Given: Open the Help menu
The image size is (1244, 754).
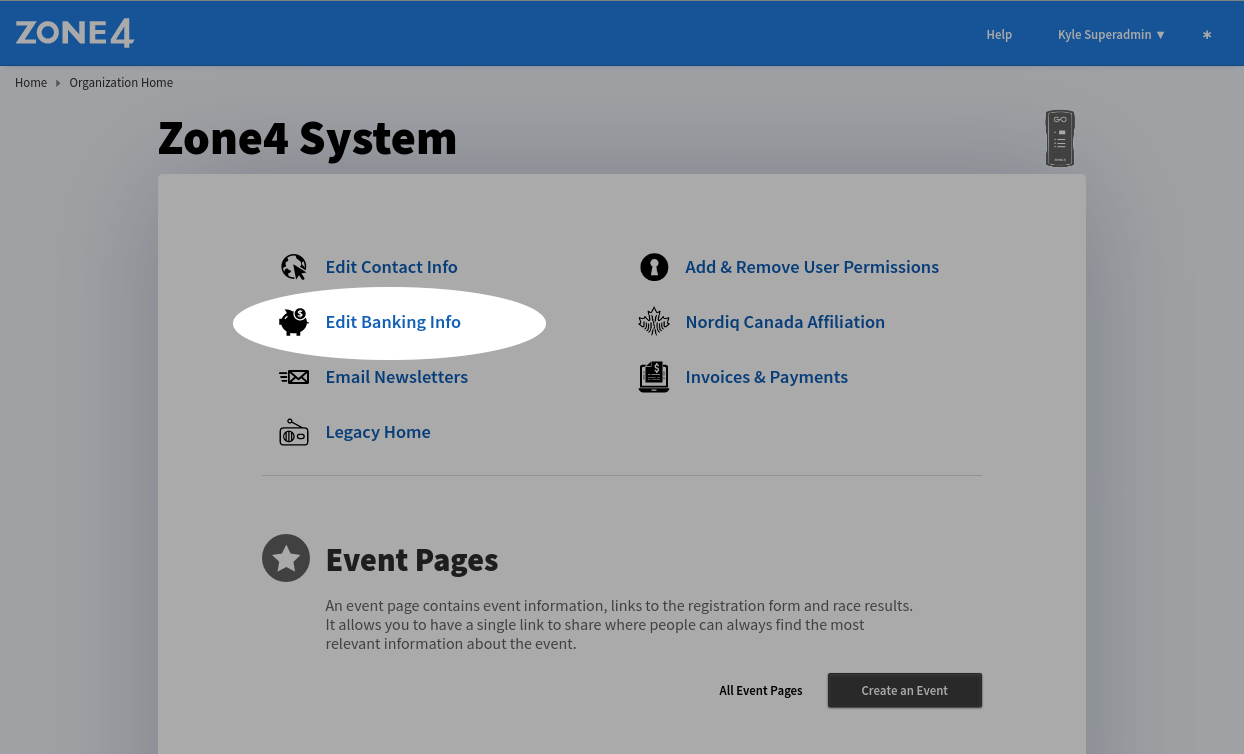Looking at the screenshot, I should [998, 34].
